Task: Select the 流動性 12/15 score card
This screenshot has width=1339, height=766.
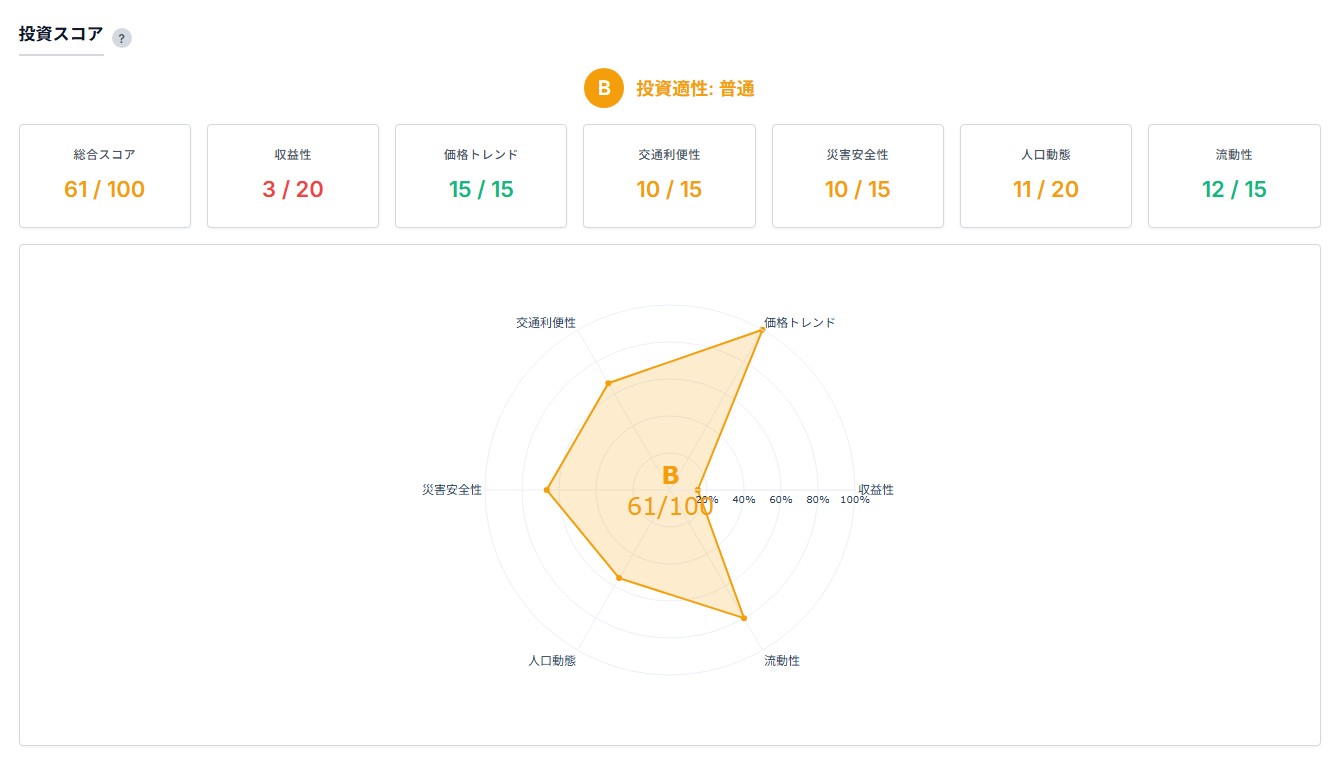Action: click(1233, 176)
